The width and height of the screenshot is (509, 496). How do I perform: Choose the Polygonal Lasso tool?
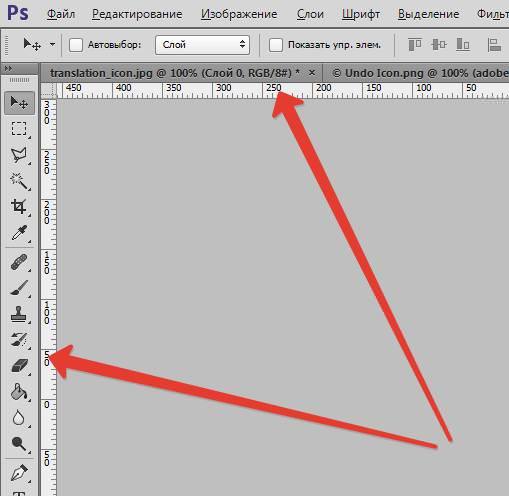tap(19, 155)
